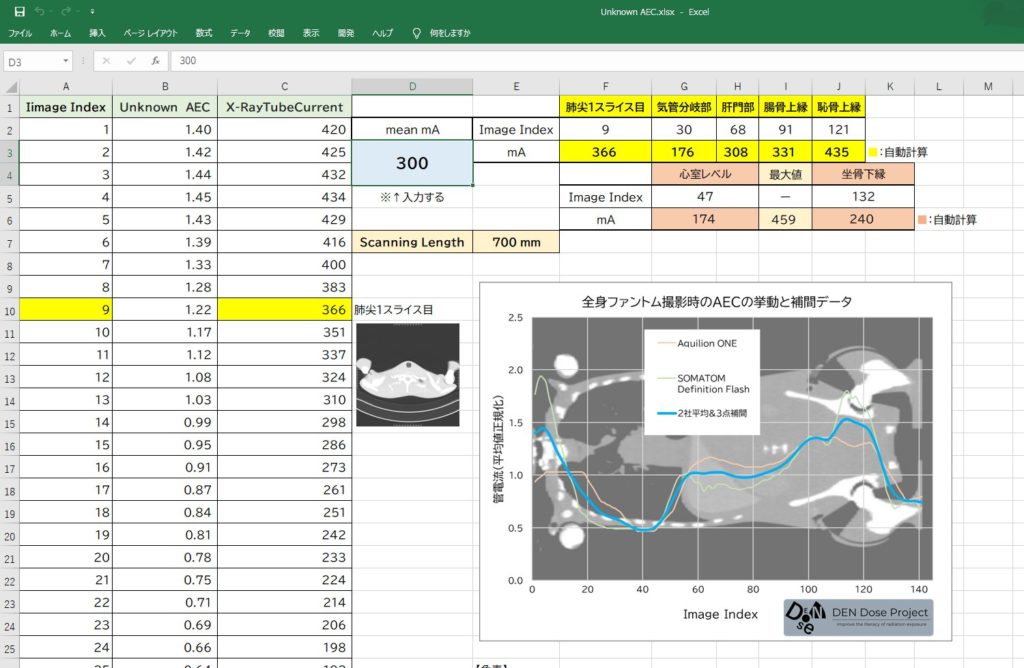
Task: Open Customize Quick Access Toolbar dropdown
Action: coord(92,12)
